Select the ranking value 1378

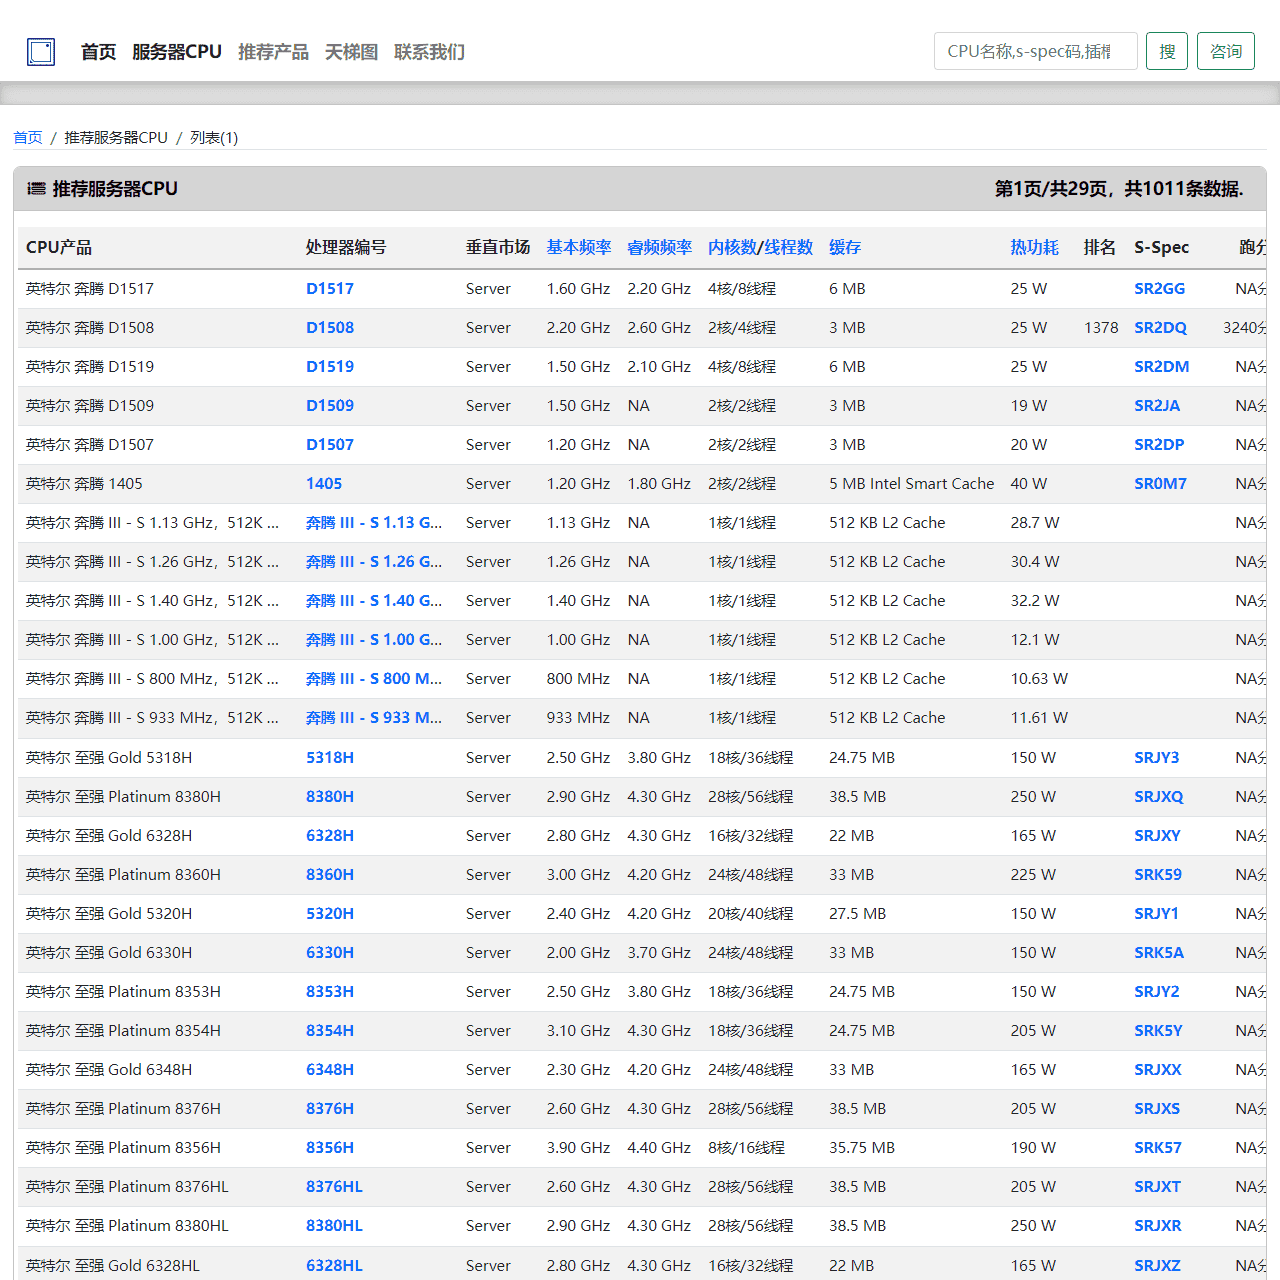pyautogui.click(x=1101, y=327)
